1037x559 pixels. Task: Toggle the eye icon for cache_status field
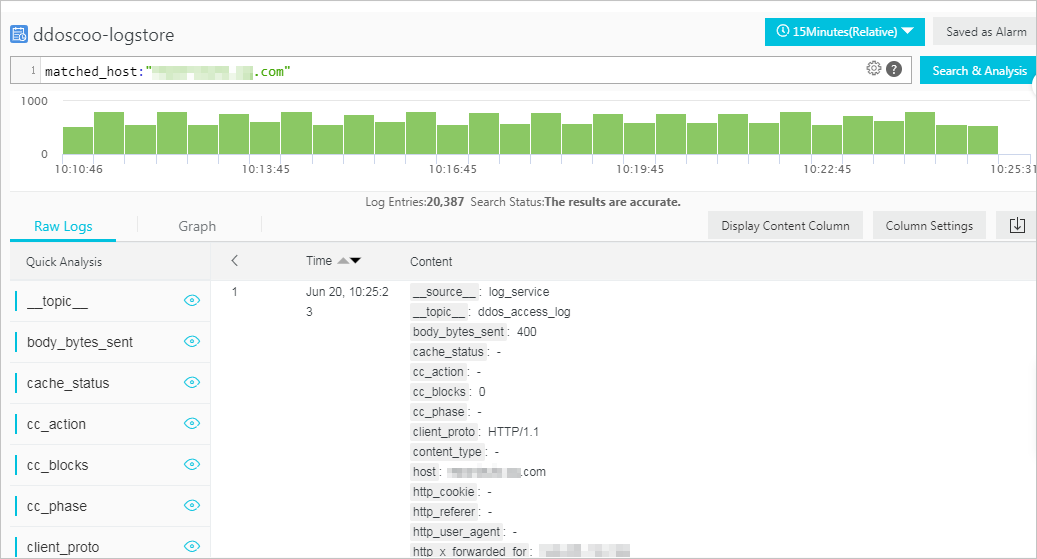(192, 382)
